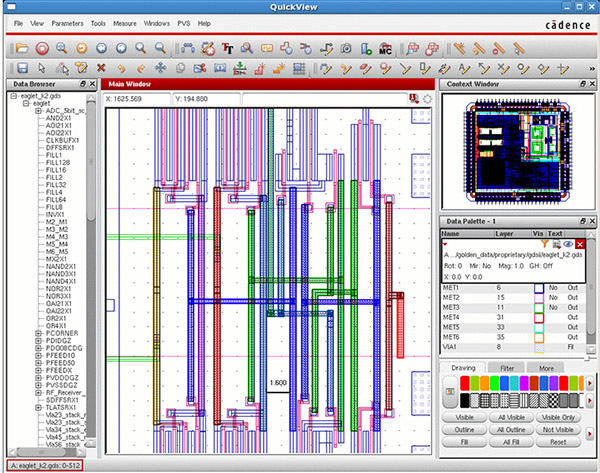Click the orange filter funnel icon
This screenshot has width=600, height=473.
click(x=544, y=243)
